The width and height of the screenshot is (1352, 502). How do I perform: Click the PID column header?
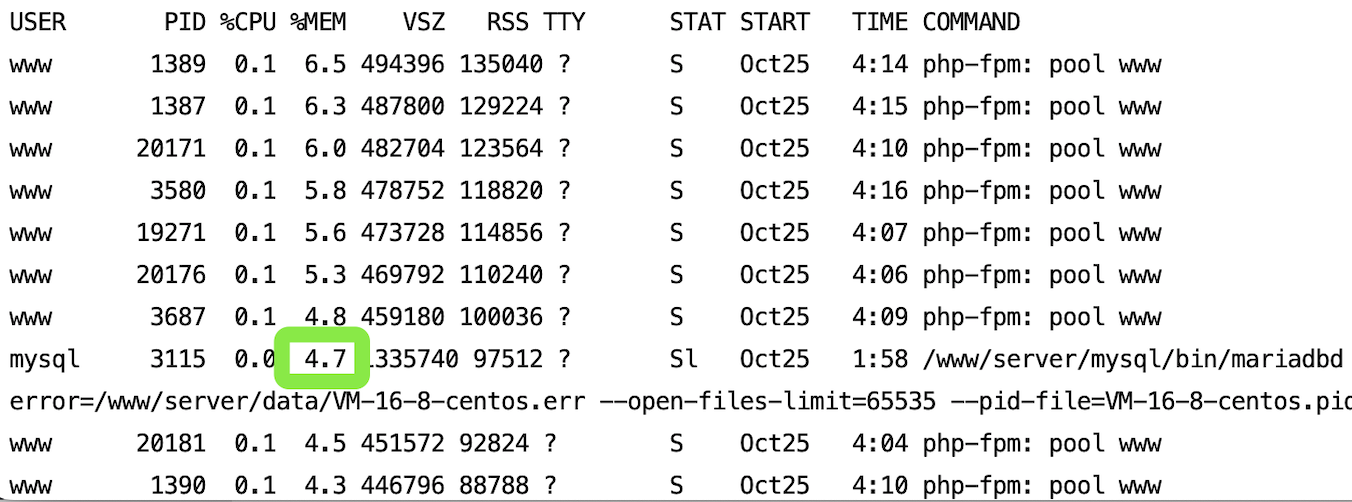(x=185, y=22)
